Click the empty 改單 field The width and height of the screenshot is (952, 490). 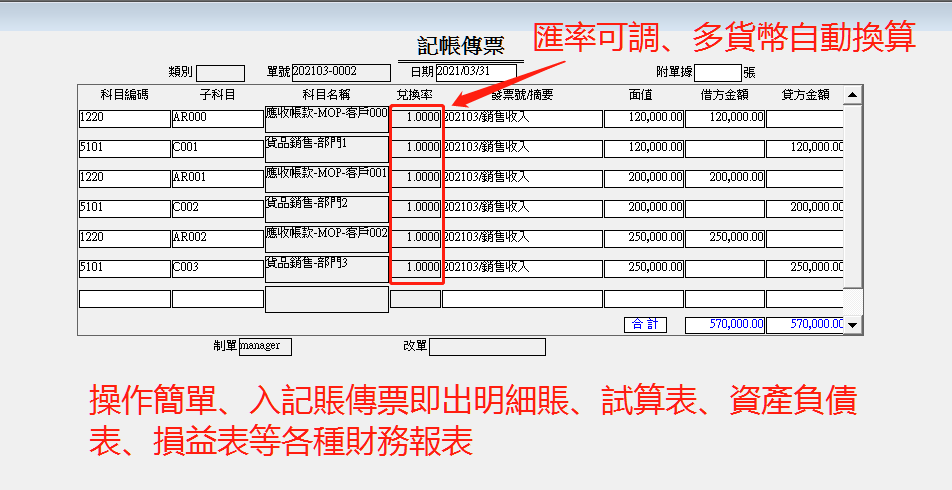click(x=487, y=347)
